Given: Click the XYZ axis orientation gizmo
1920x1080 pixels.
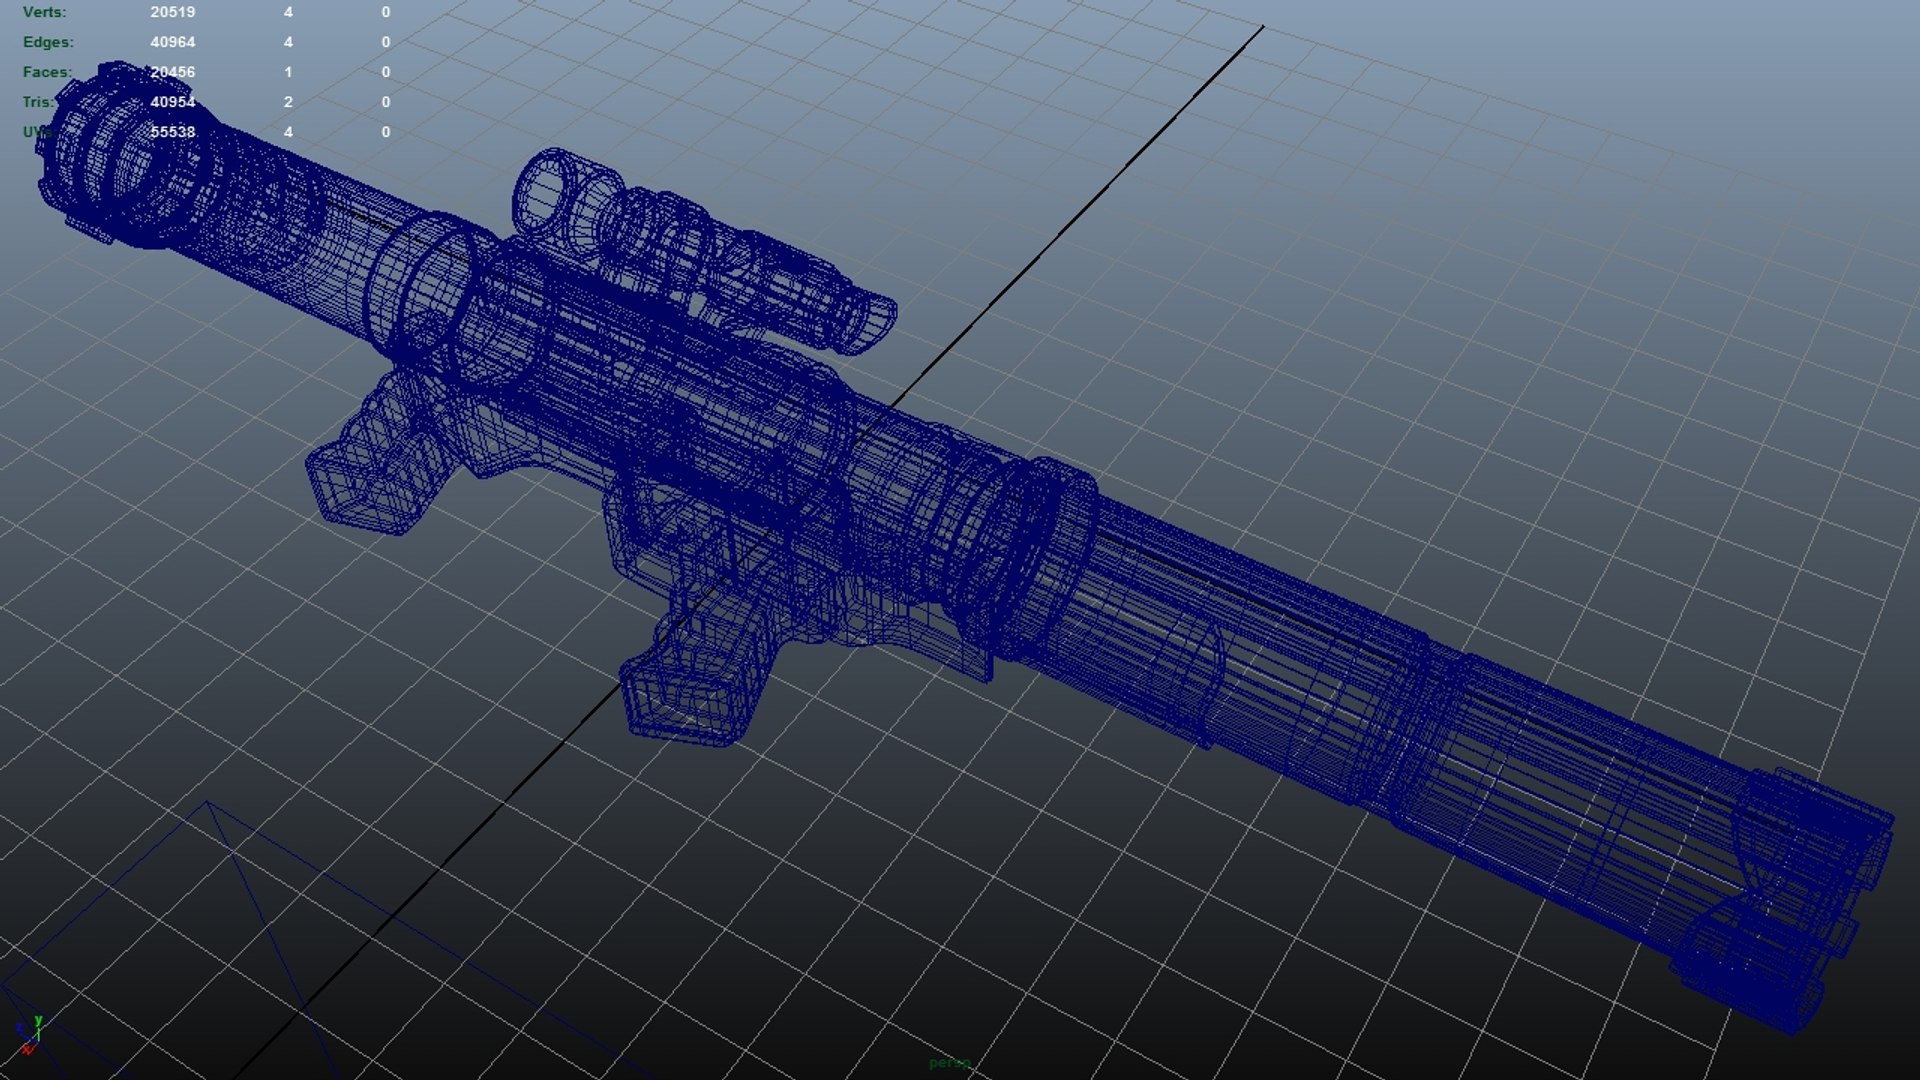Looking at the screenshot, I should 29,1035.
